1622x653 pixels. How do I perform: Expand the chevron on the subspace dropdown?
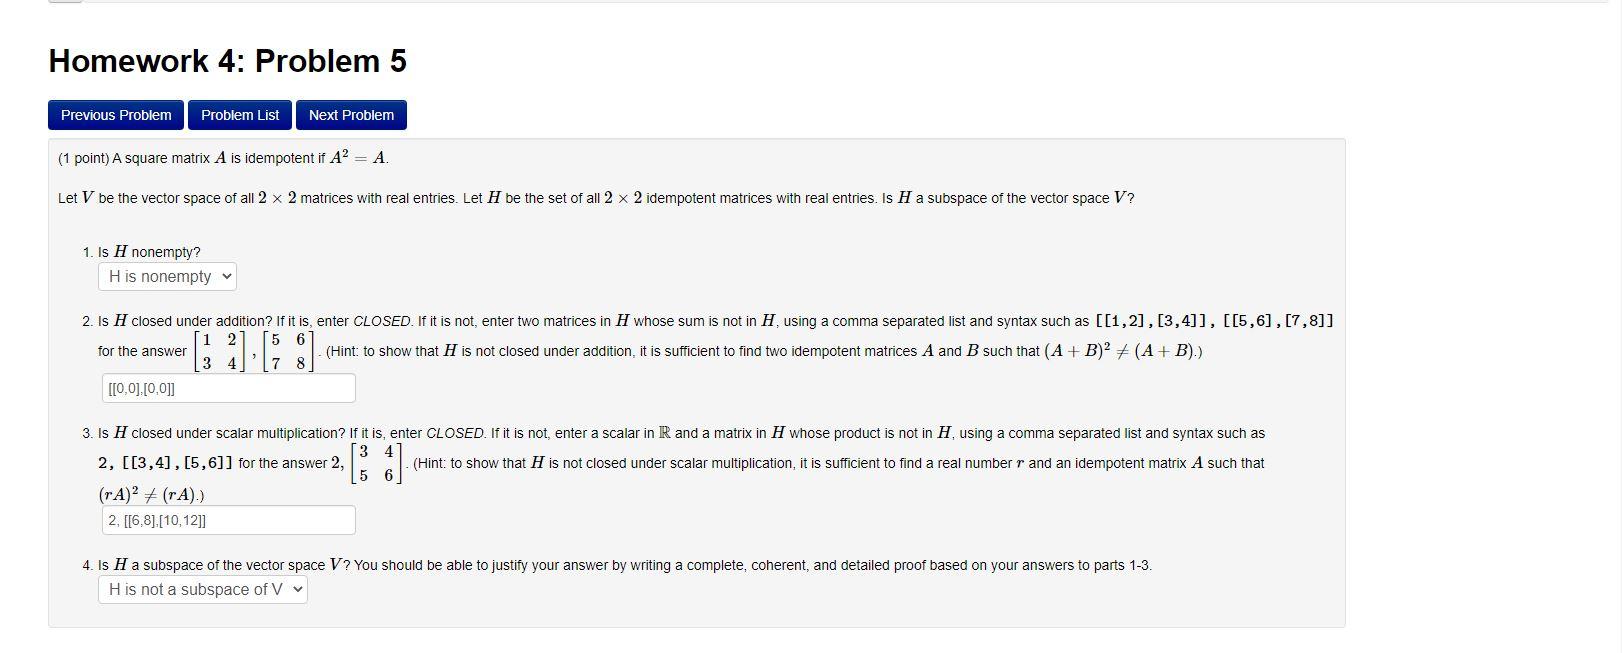coord(296,589)
